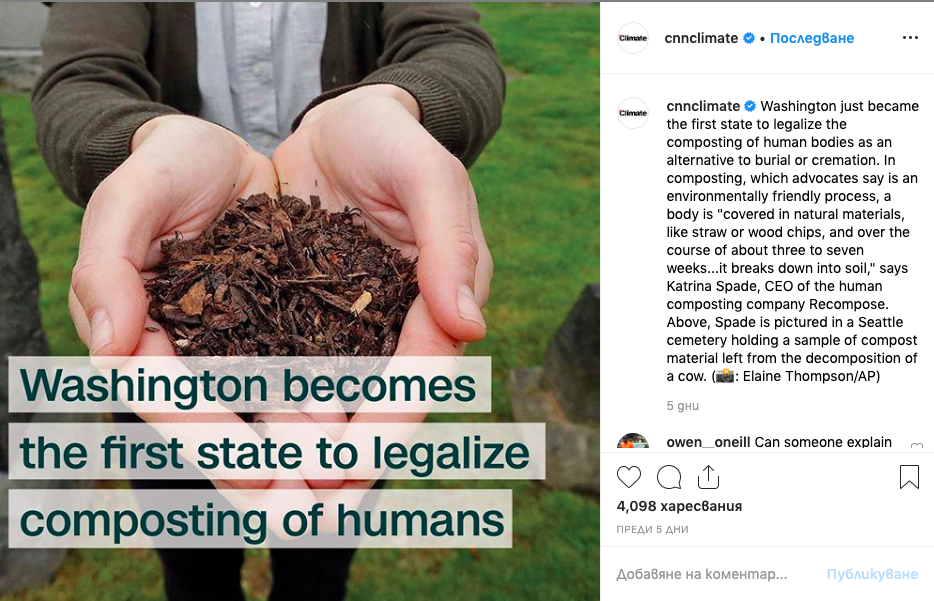View the 4,098 харесвания likes list
Viewport: 934px width, 601px height.
pos(679,506)
